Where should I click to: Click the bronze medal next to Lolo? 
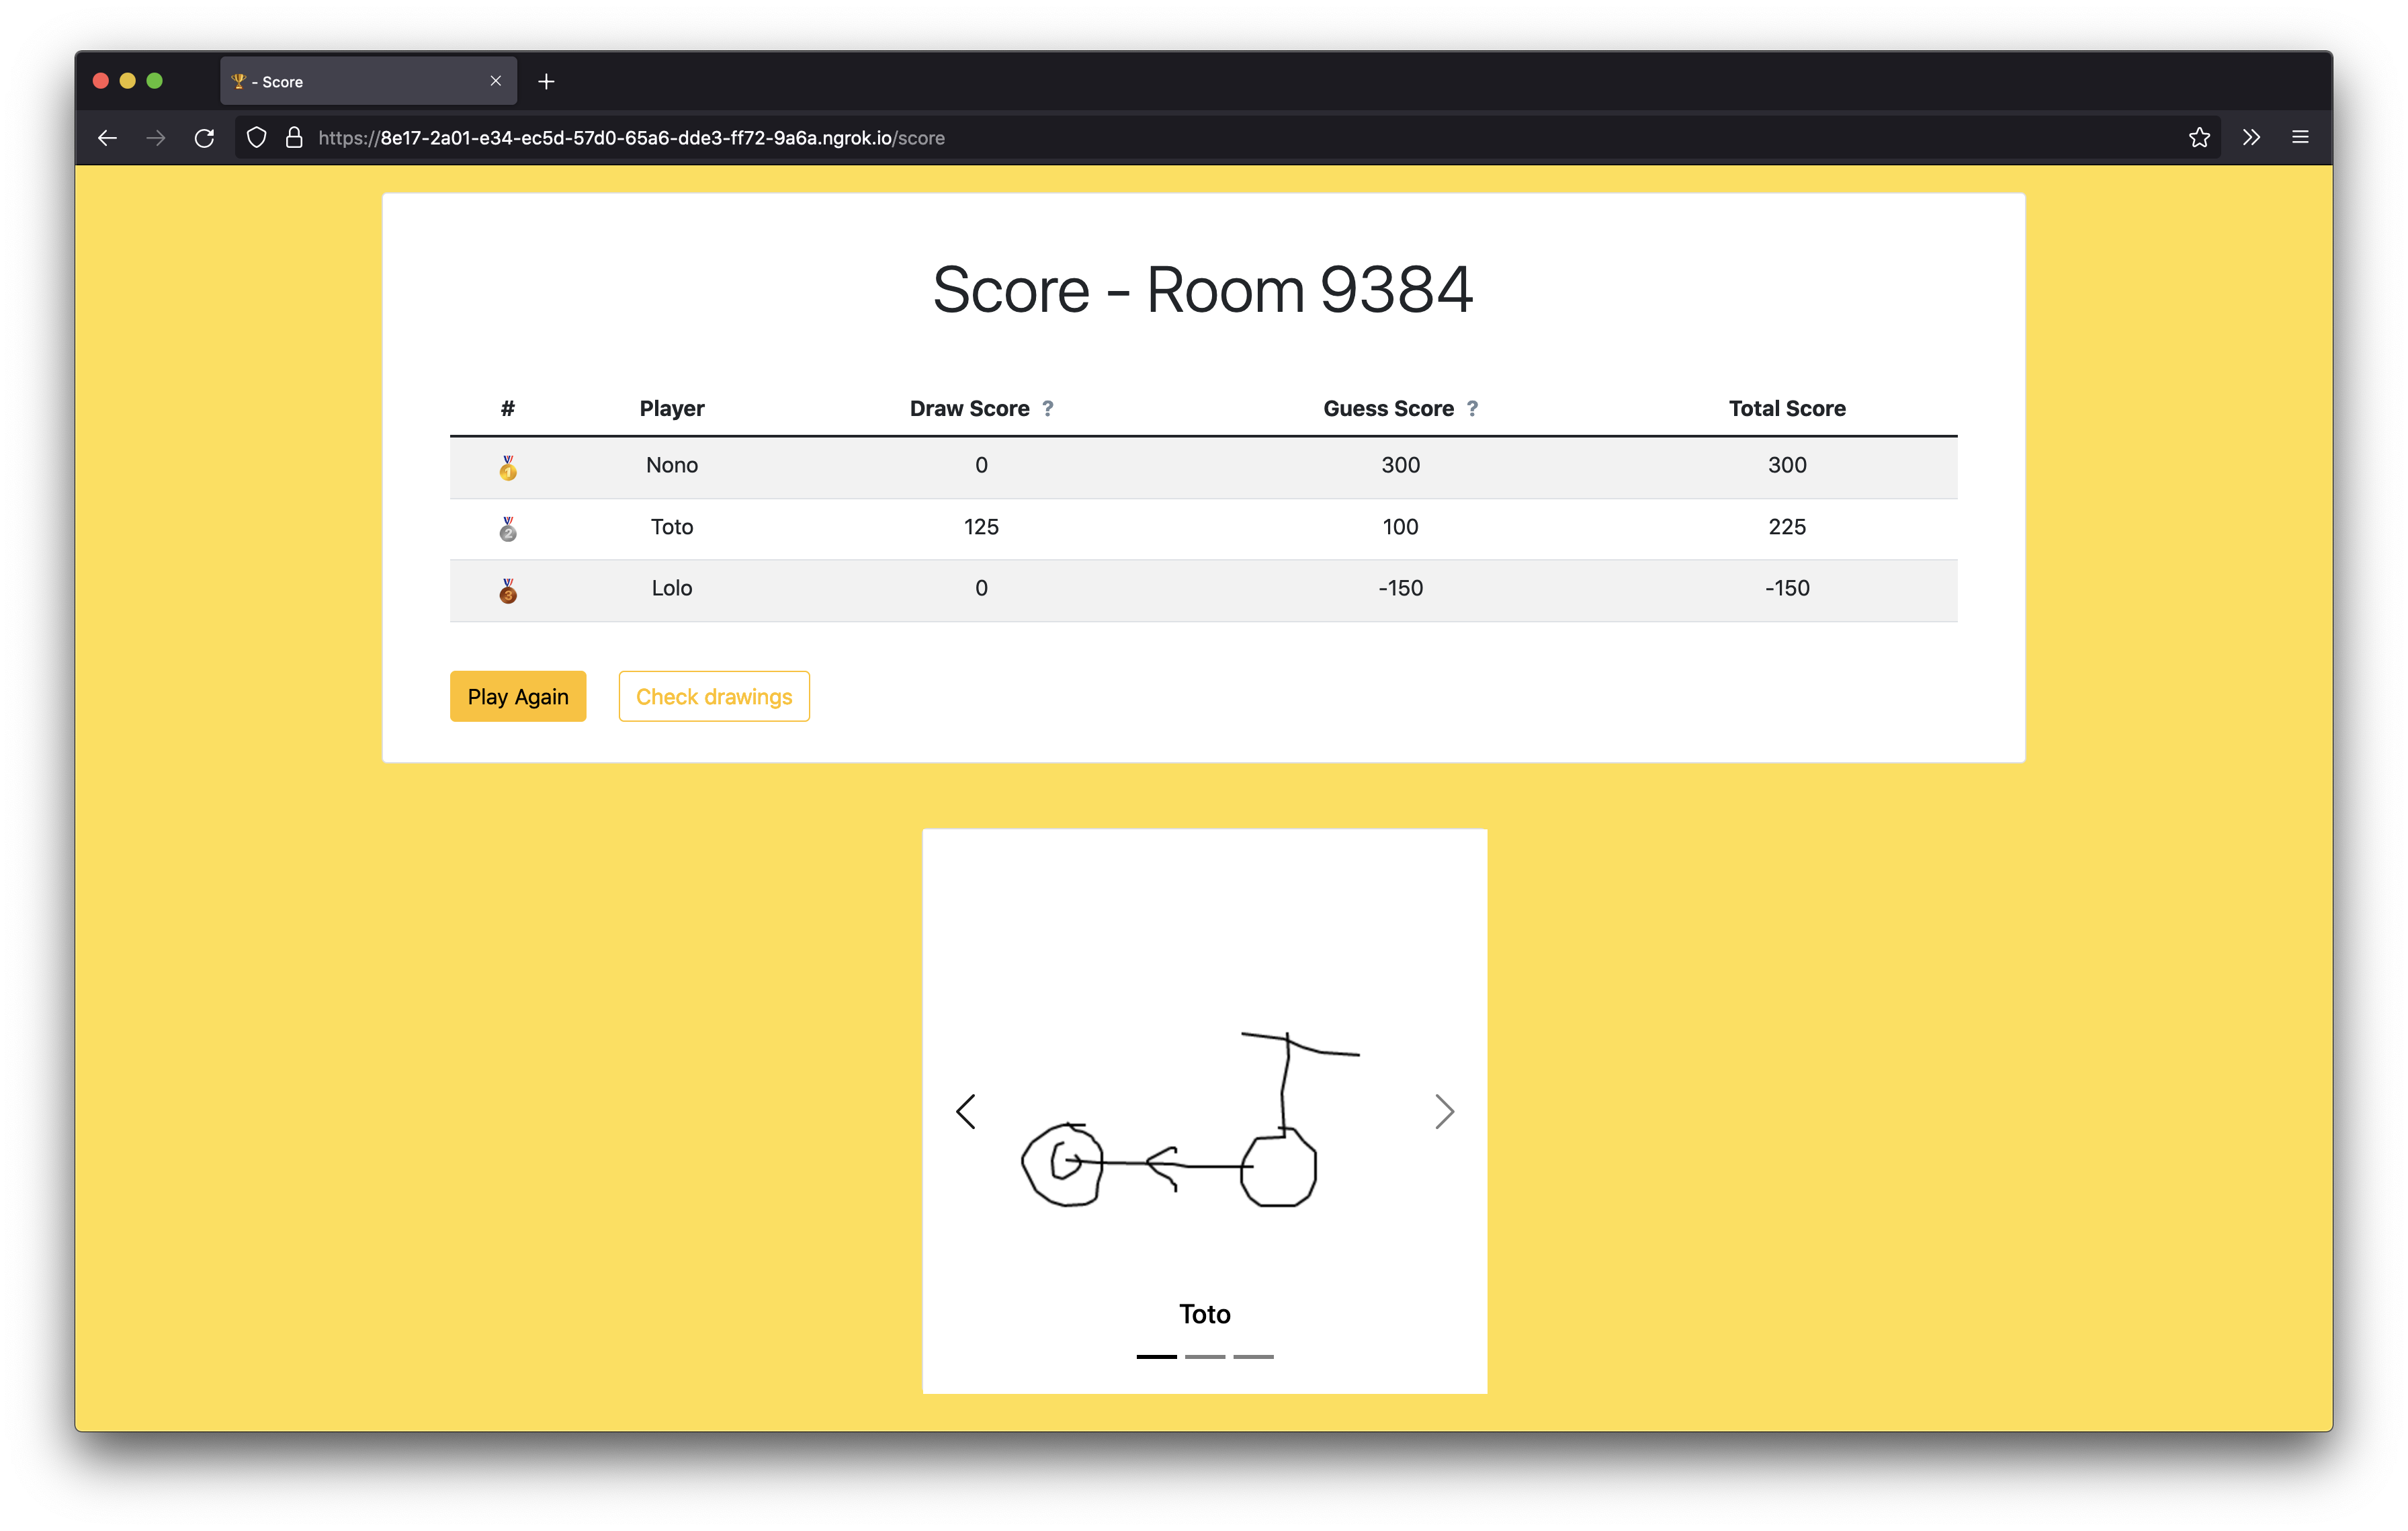point(508,590)
